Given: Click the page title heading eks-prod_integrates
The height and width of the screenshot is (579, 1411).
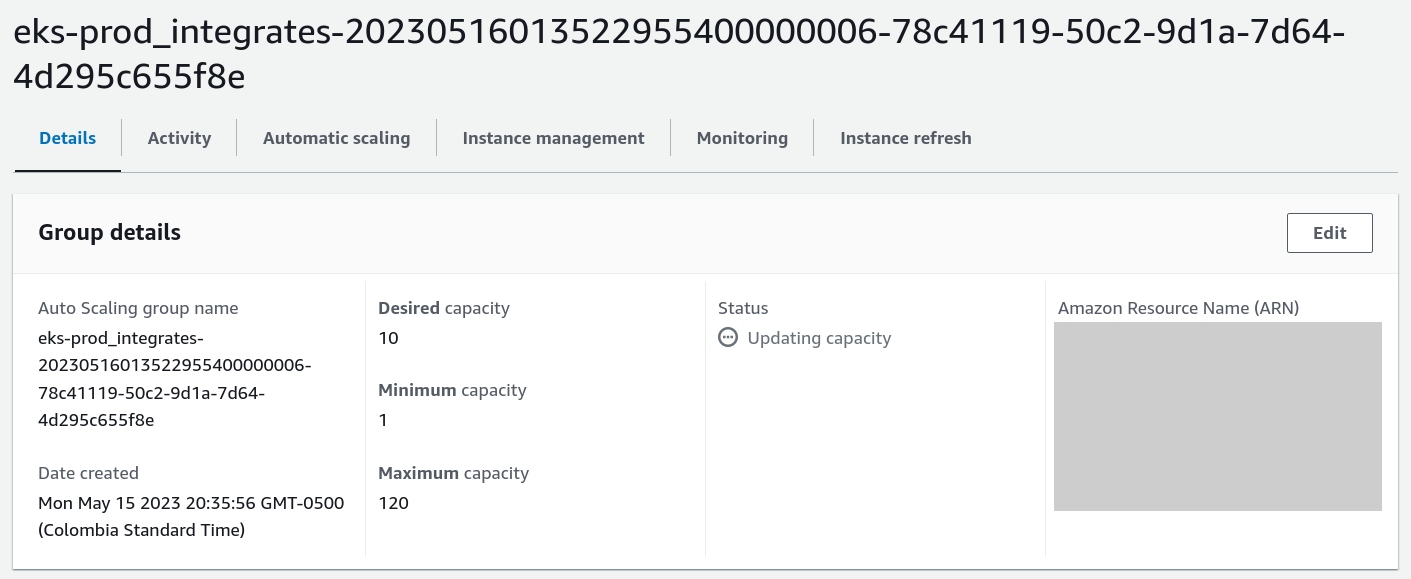Looking at the screenshot, I should click(x=678, y=55).
